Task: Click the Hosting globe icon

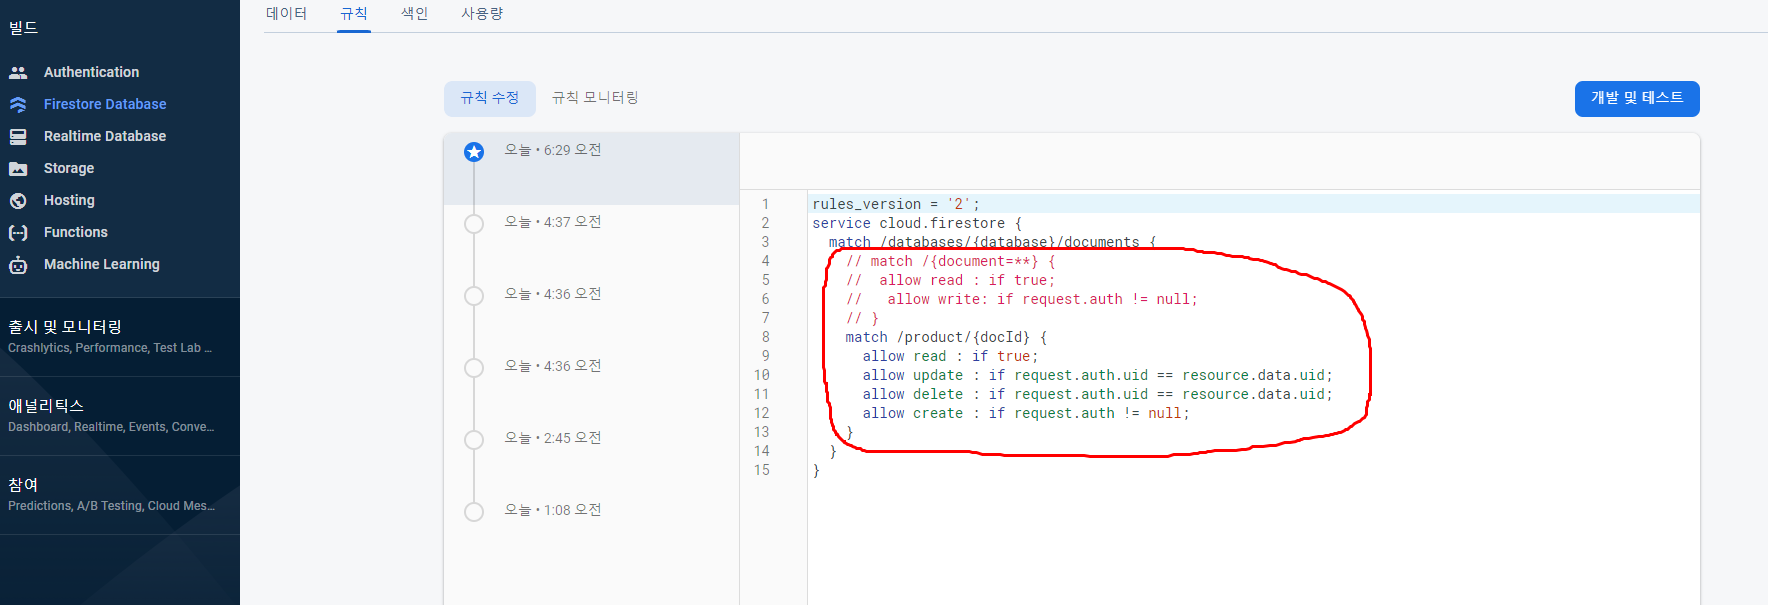Action: click(18, 200)
